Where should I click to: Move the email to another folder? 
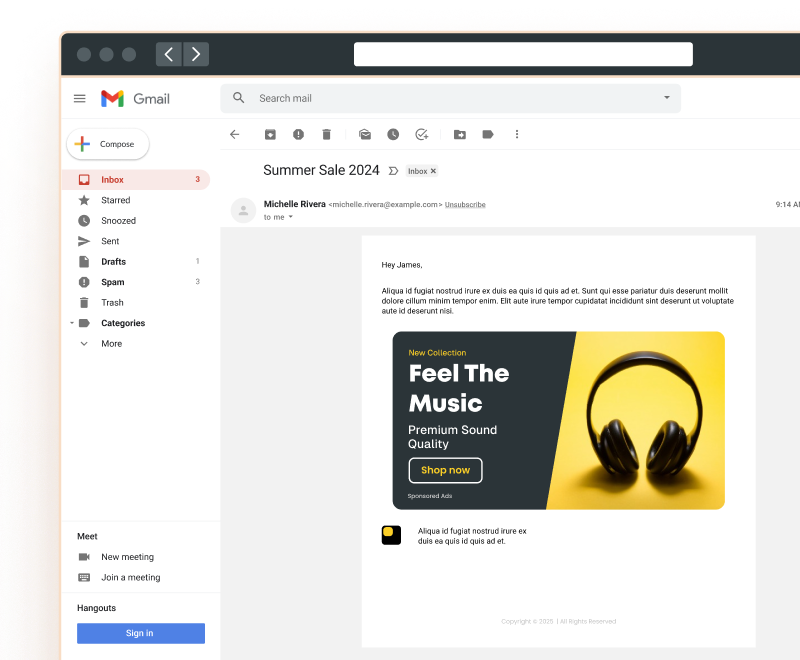pyautogui.click(x=459, y=134)
